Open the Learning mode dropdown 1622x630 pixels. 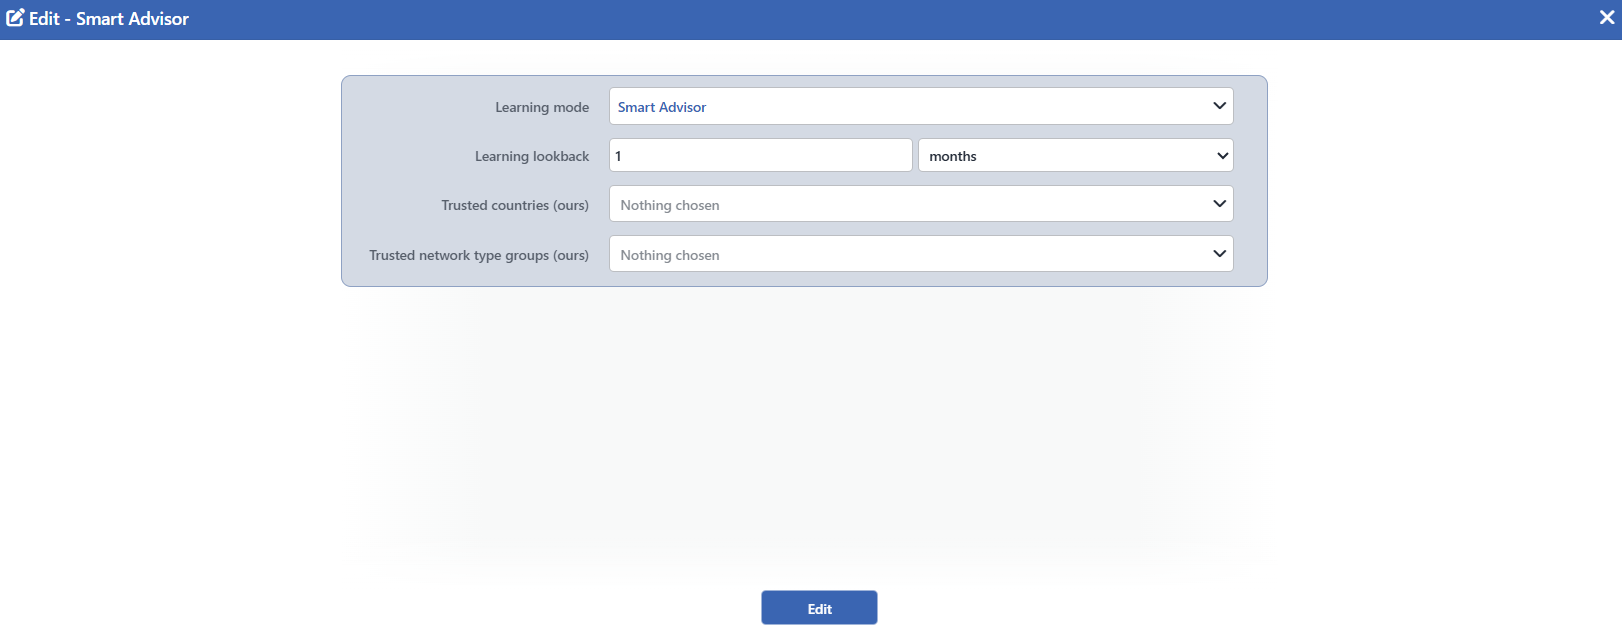(x=921, y=106)
